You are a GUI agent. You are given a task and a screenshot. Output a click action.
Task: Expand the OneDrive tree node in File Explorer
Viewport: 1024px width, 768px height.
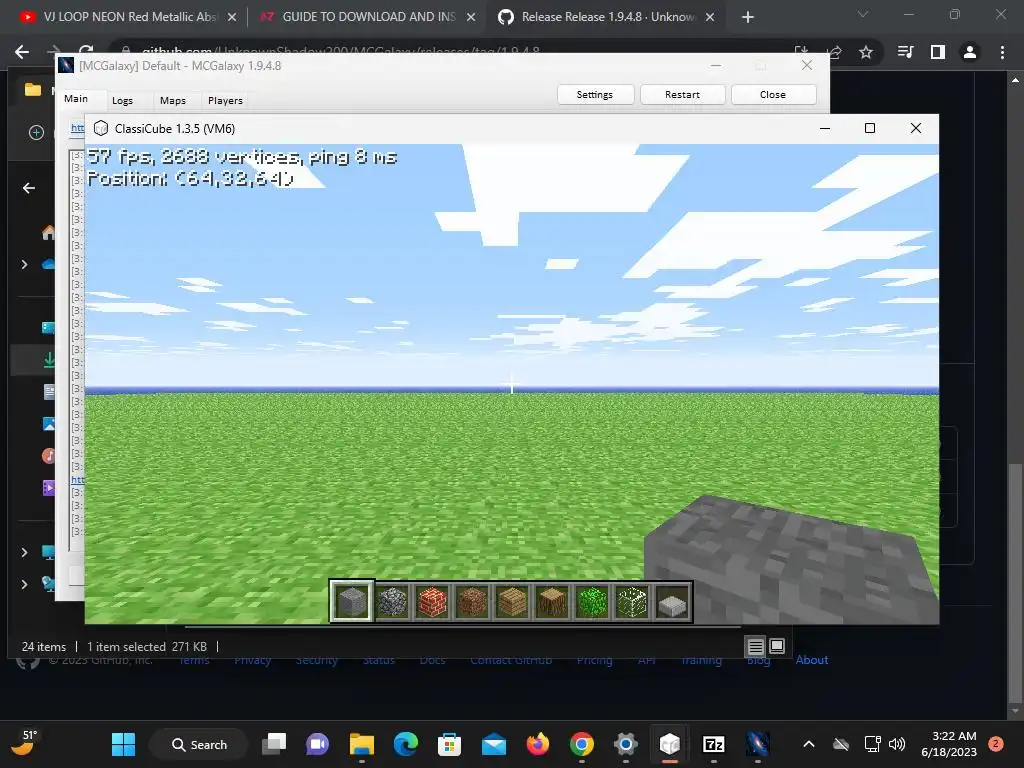pos(24,264)
